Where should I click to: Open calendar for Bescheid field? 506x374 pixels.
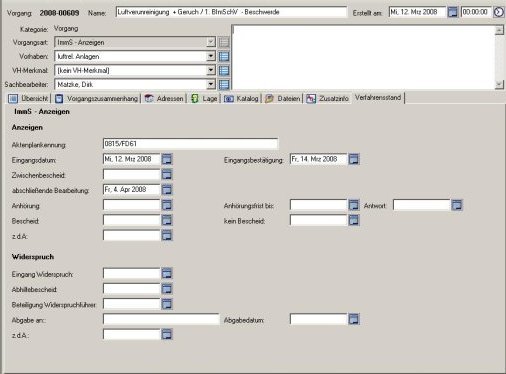167,220
